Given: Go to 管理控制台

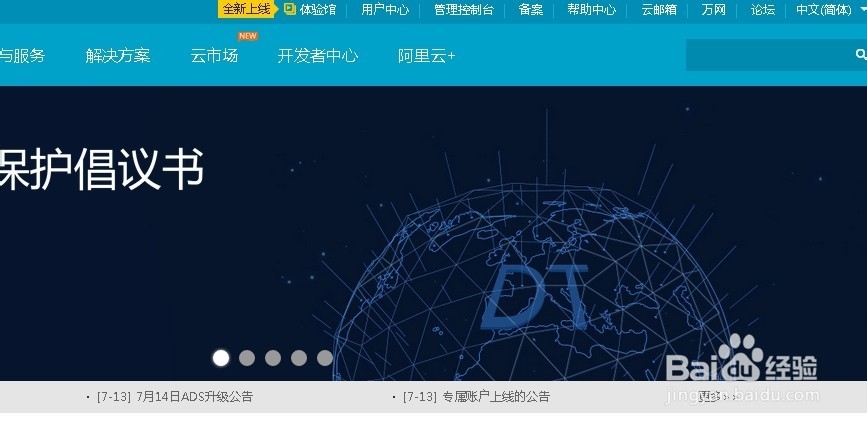Looking at the screenshot, I should point(463,9).
